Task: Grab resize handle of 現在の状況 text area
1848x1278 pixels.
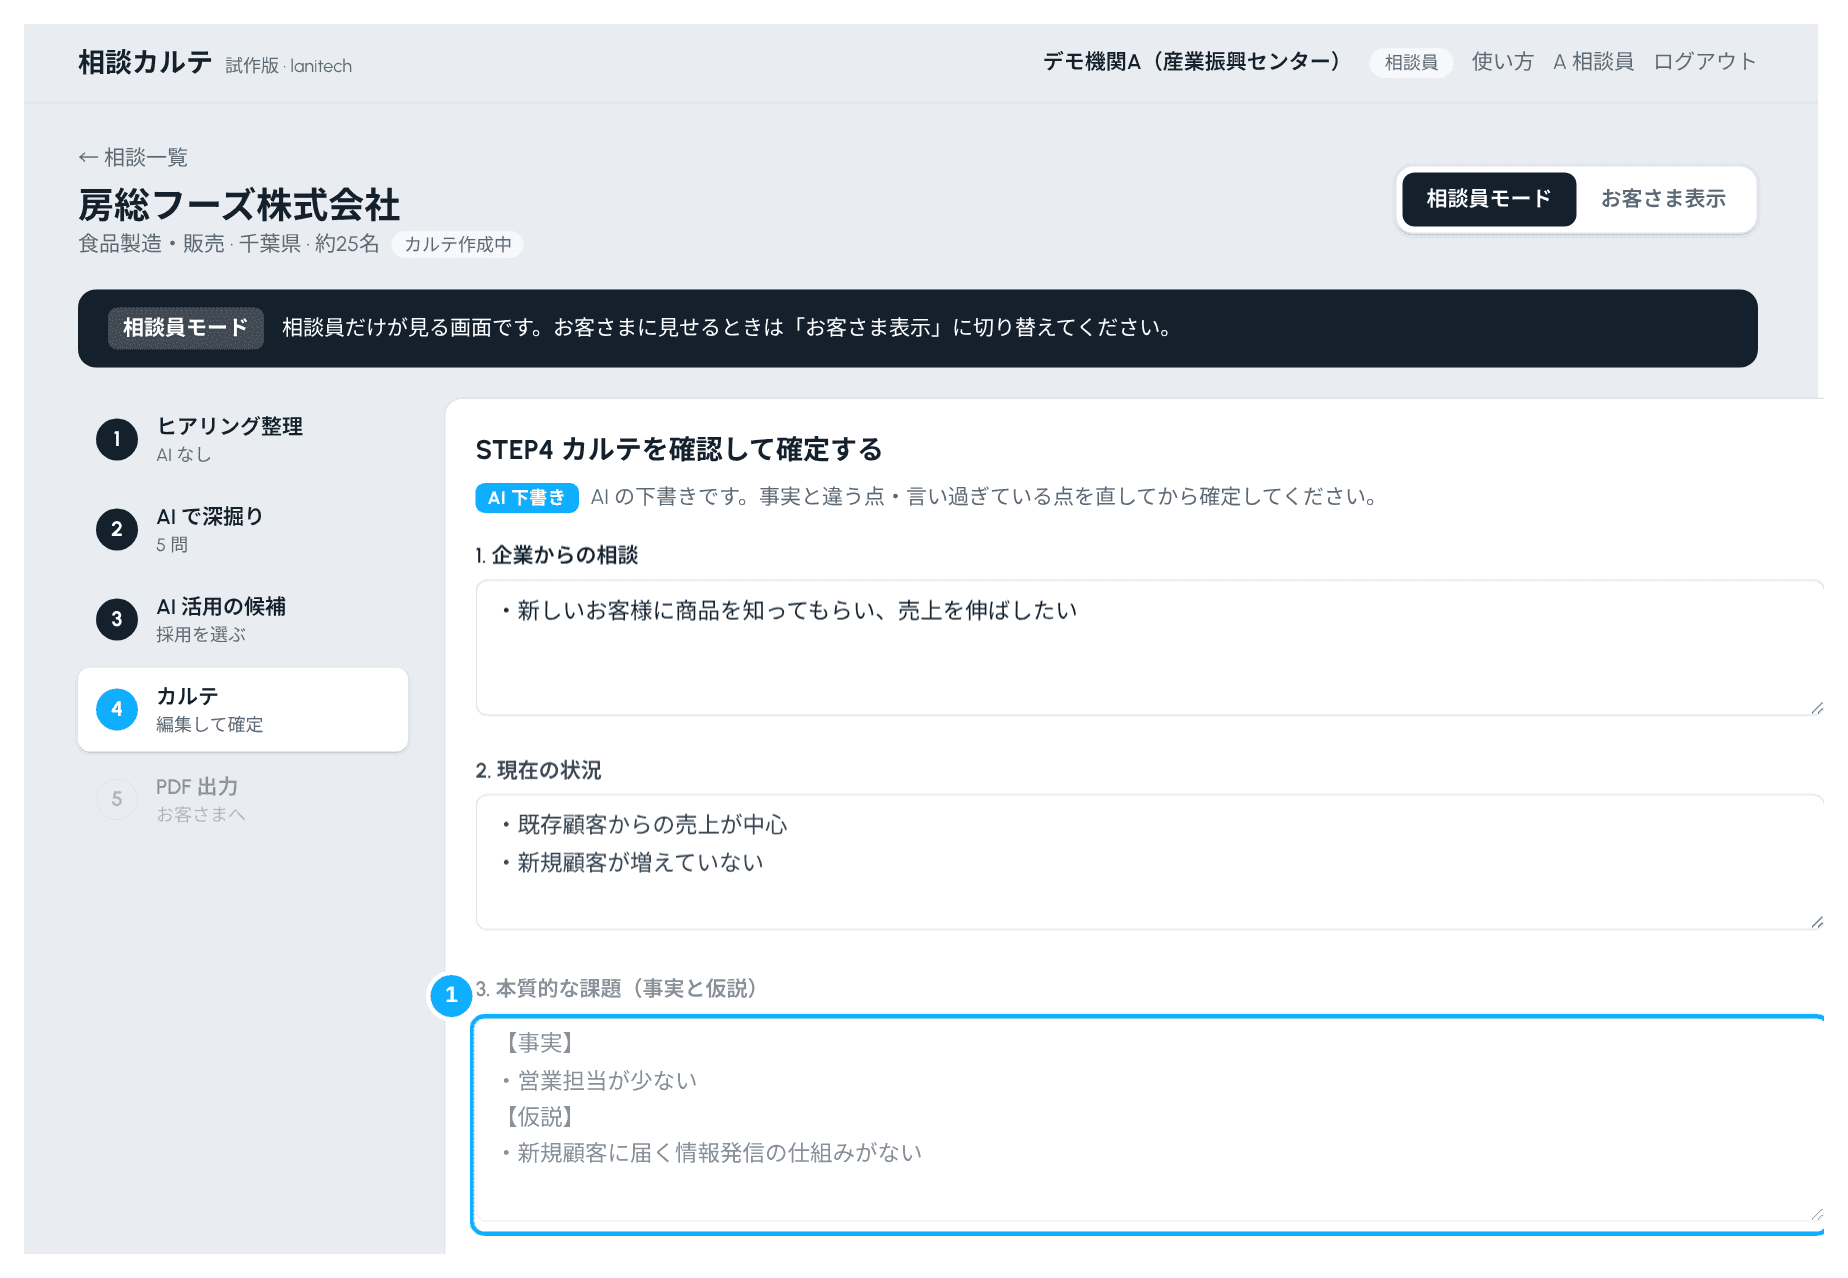Action: tap(1816, 922)
